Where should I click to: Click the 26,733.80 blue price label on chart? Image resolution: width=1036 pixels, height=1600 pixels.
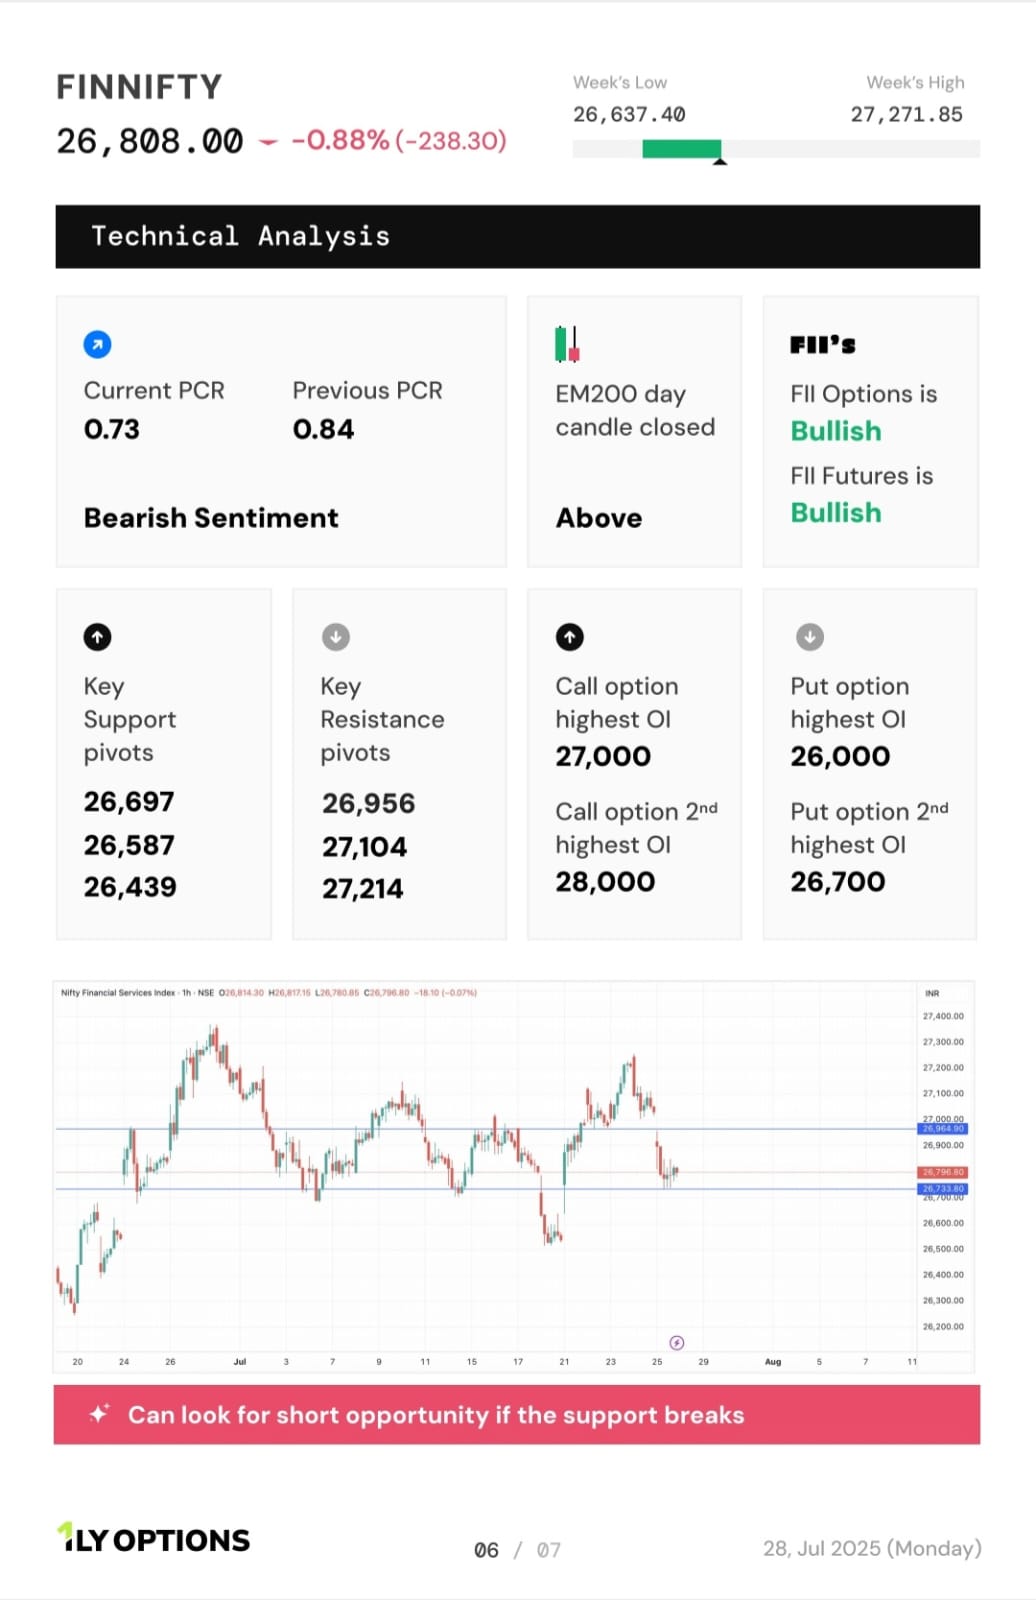pyautogui.click(x=942, y=1189)
